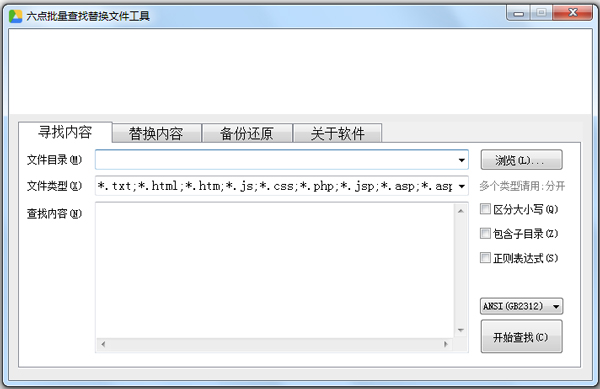Viewport: 600px width, 389px height.
Task: Click the 开始查找(C) button
Action: [522, 337]
